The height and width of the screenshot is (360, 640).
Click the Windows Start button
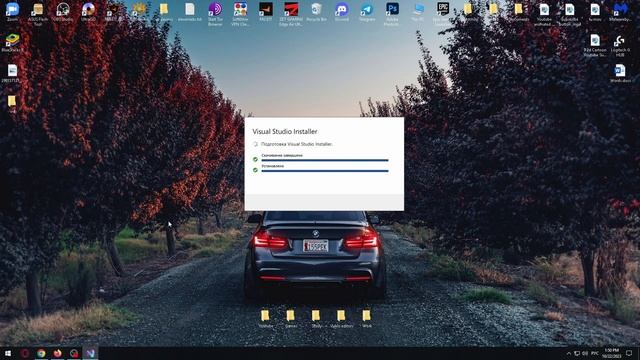pos(8,353)
